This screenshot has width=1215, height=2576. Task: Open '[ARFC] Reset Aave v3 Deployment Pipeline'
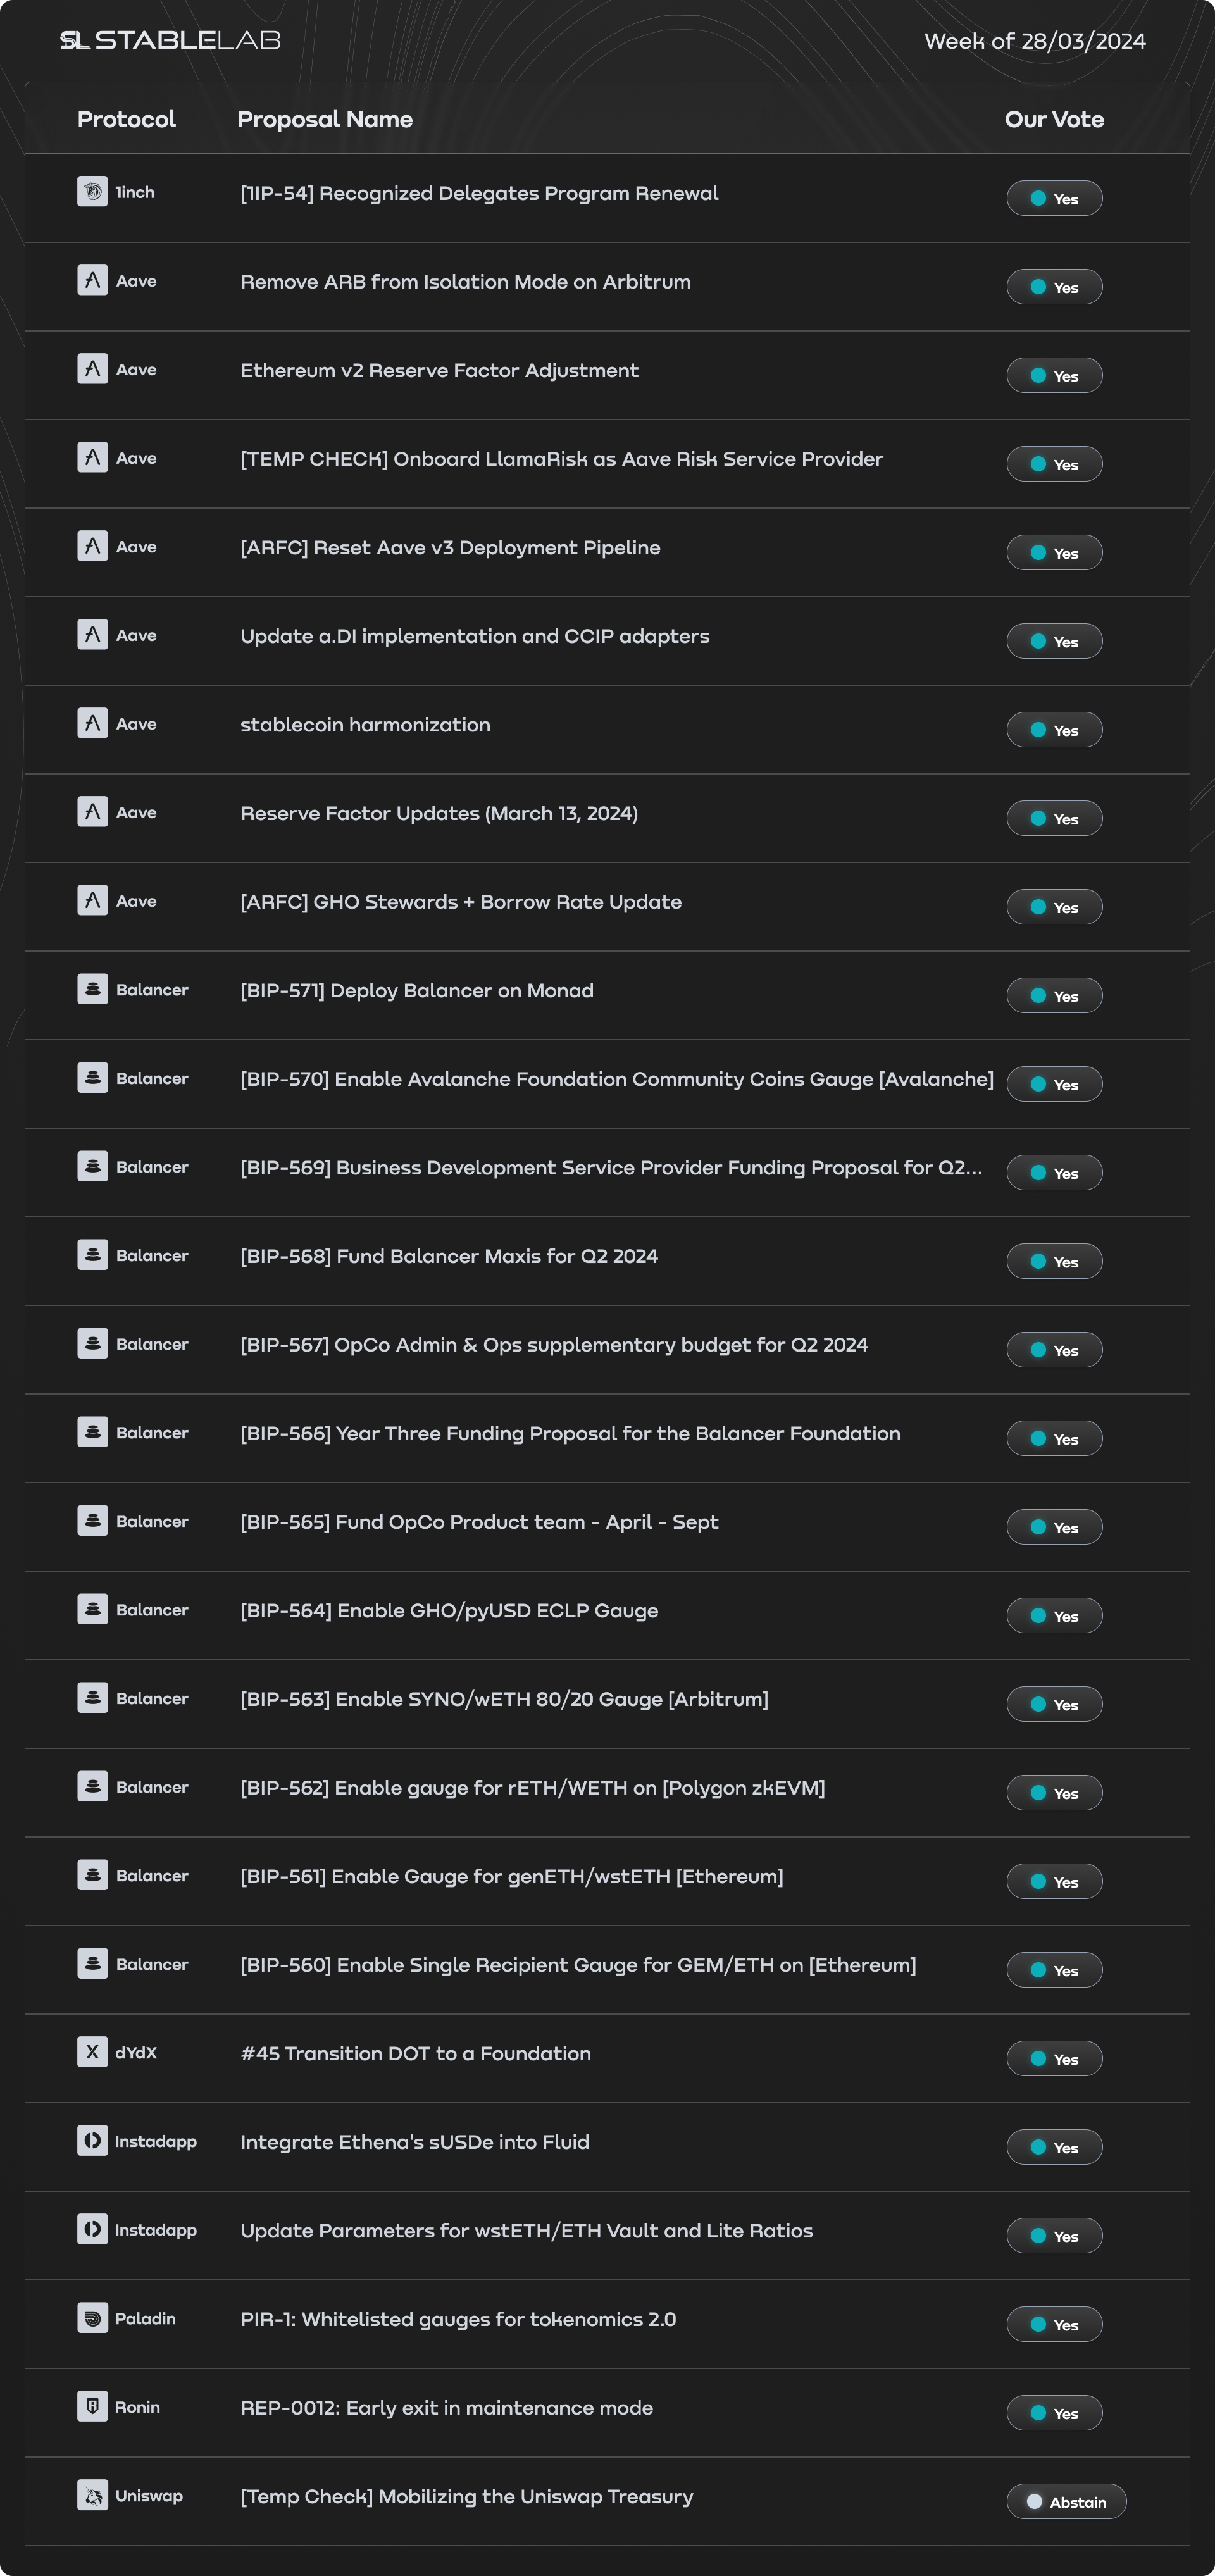pos(450,548)
